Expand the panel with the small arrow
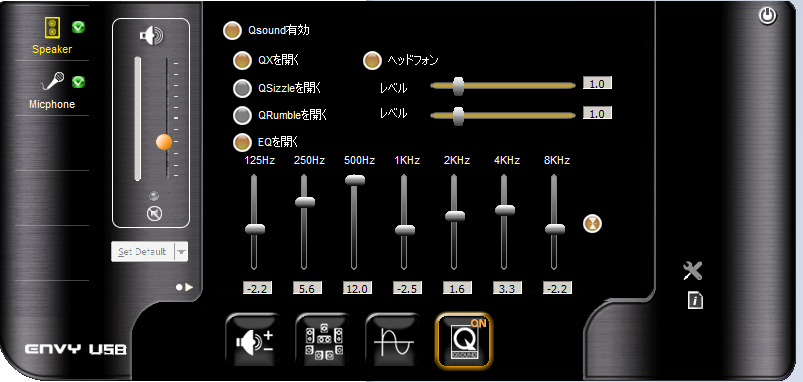The width and height of the screenshot is (803, 382). coord(185,287)
